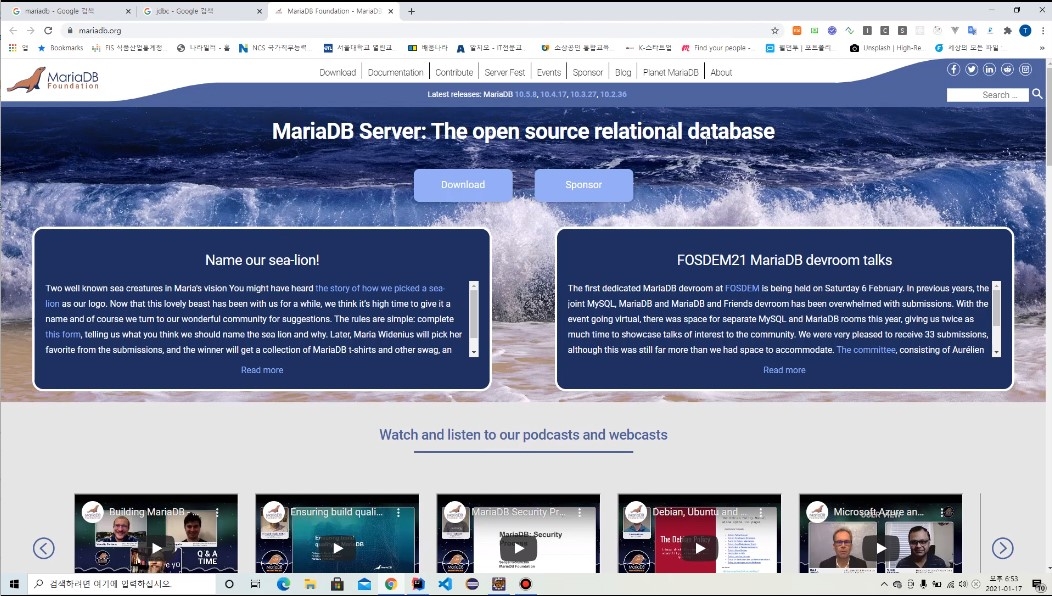Play the Ensuring build quality video
The image size is (1052, 596).
[x=337, y=548]
